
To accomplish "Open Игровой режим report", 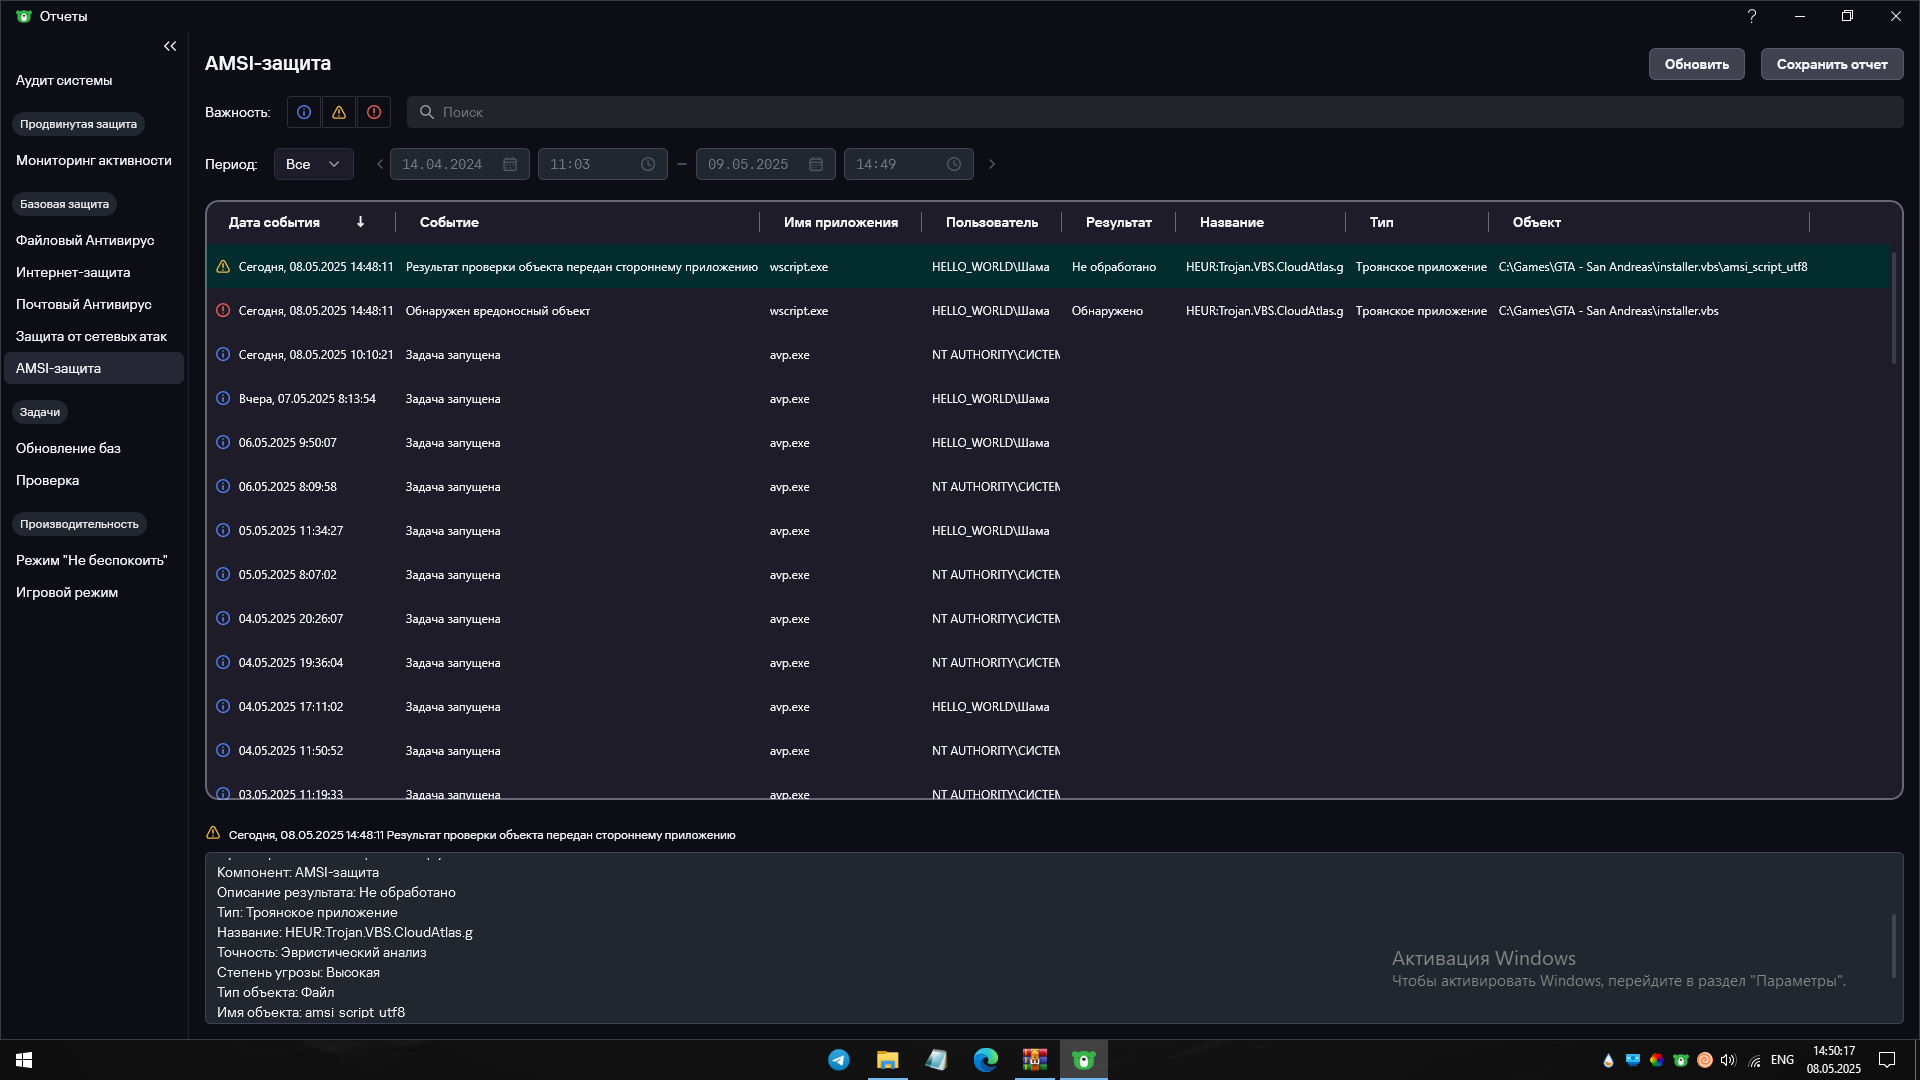I will 67,592.
